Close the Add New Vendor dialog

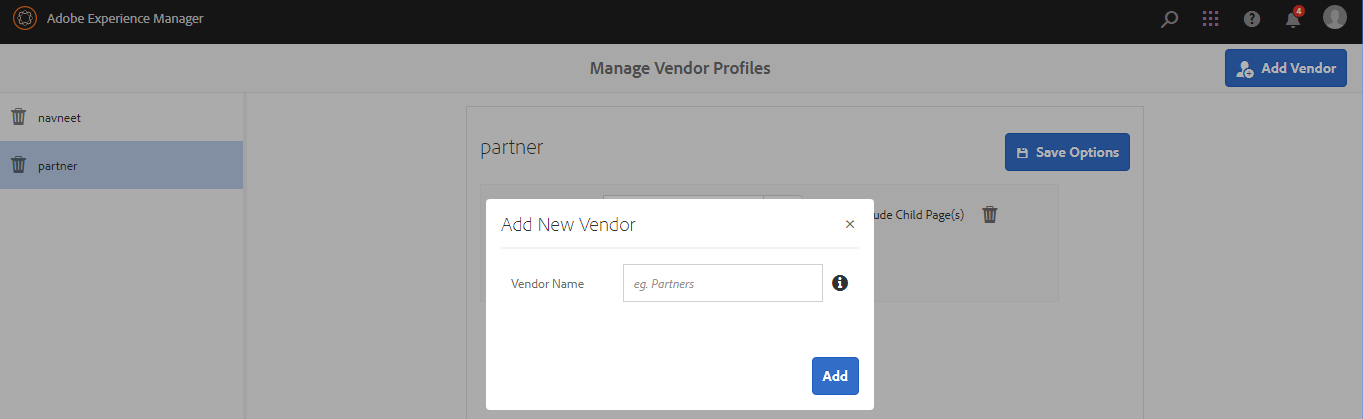point(850,224)
